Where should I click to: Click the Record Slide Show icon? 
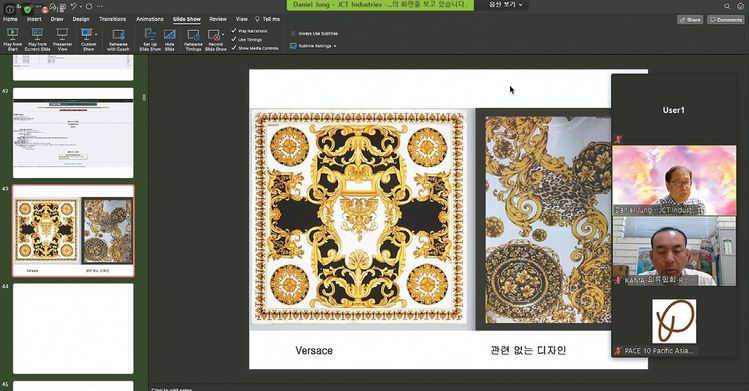tap(214, 35)
